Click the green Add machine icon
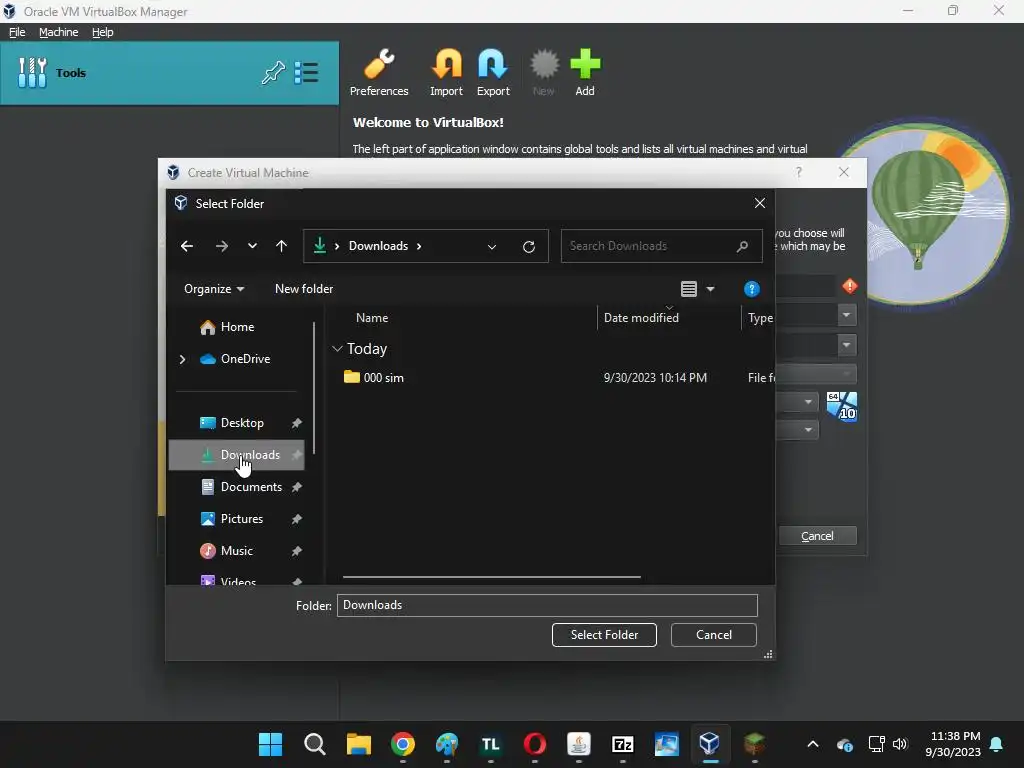 [x=584, y=72]
